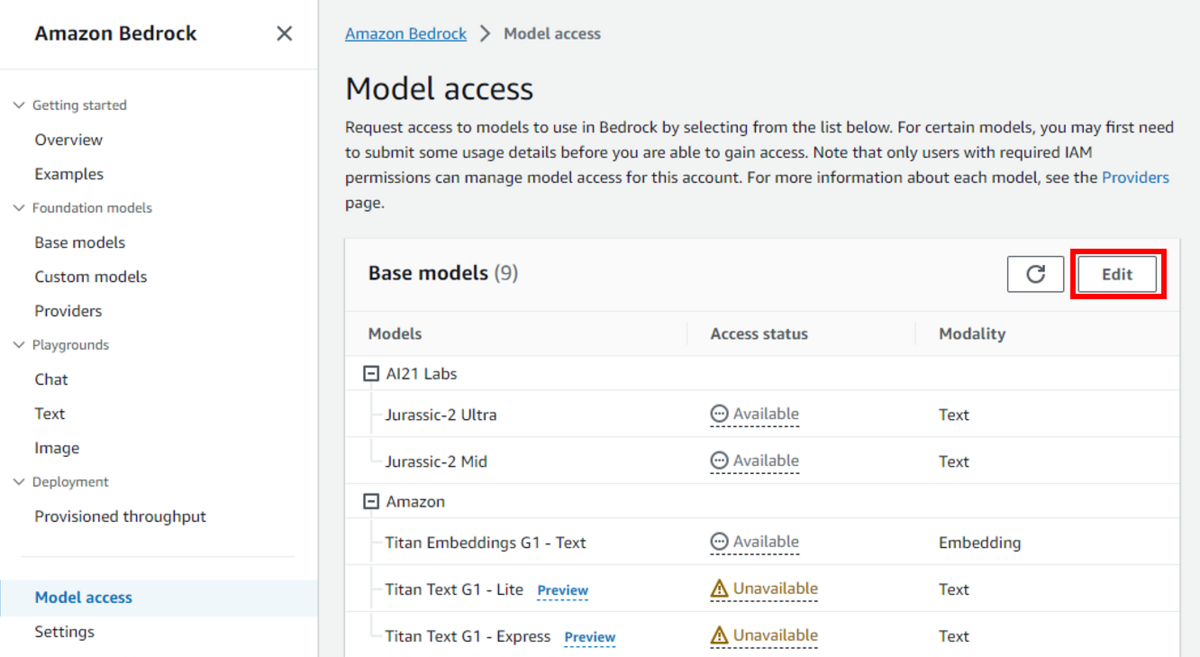
Task: Collapse the Playgrounds section
Action: pyautogui.click(x=21, y=344)
